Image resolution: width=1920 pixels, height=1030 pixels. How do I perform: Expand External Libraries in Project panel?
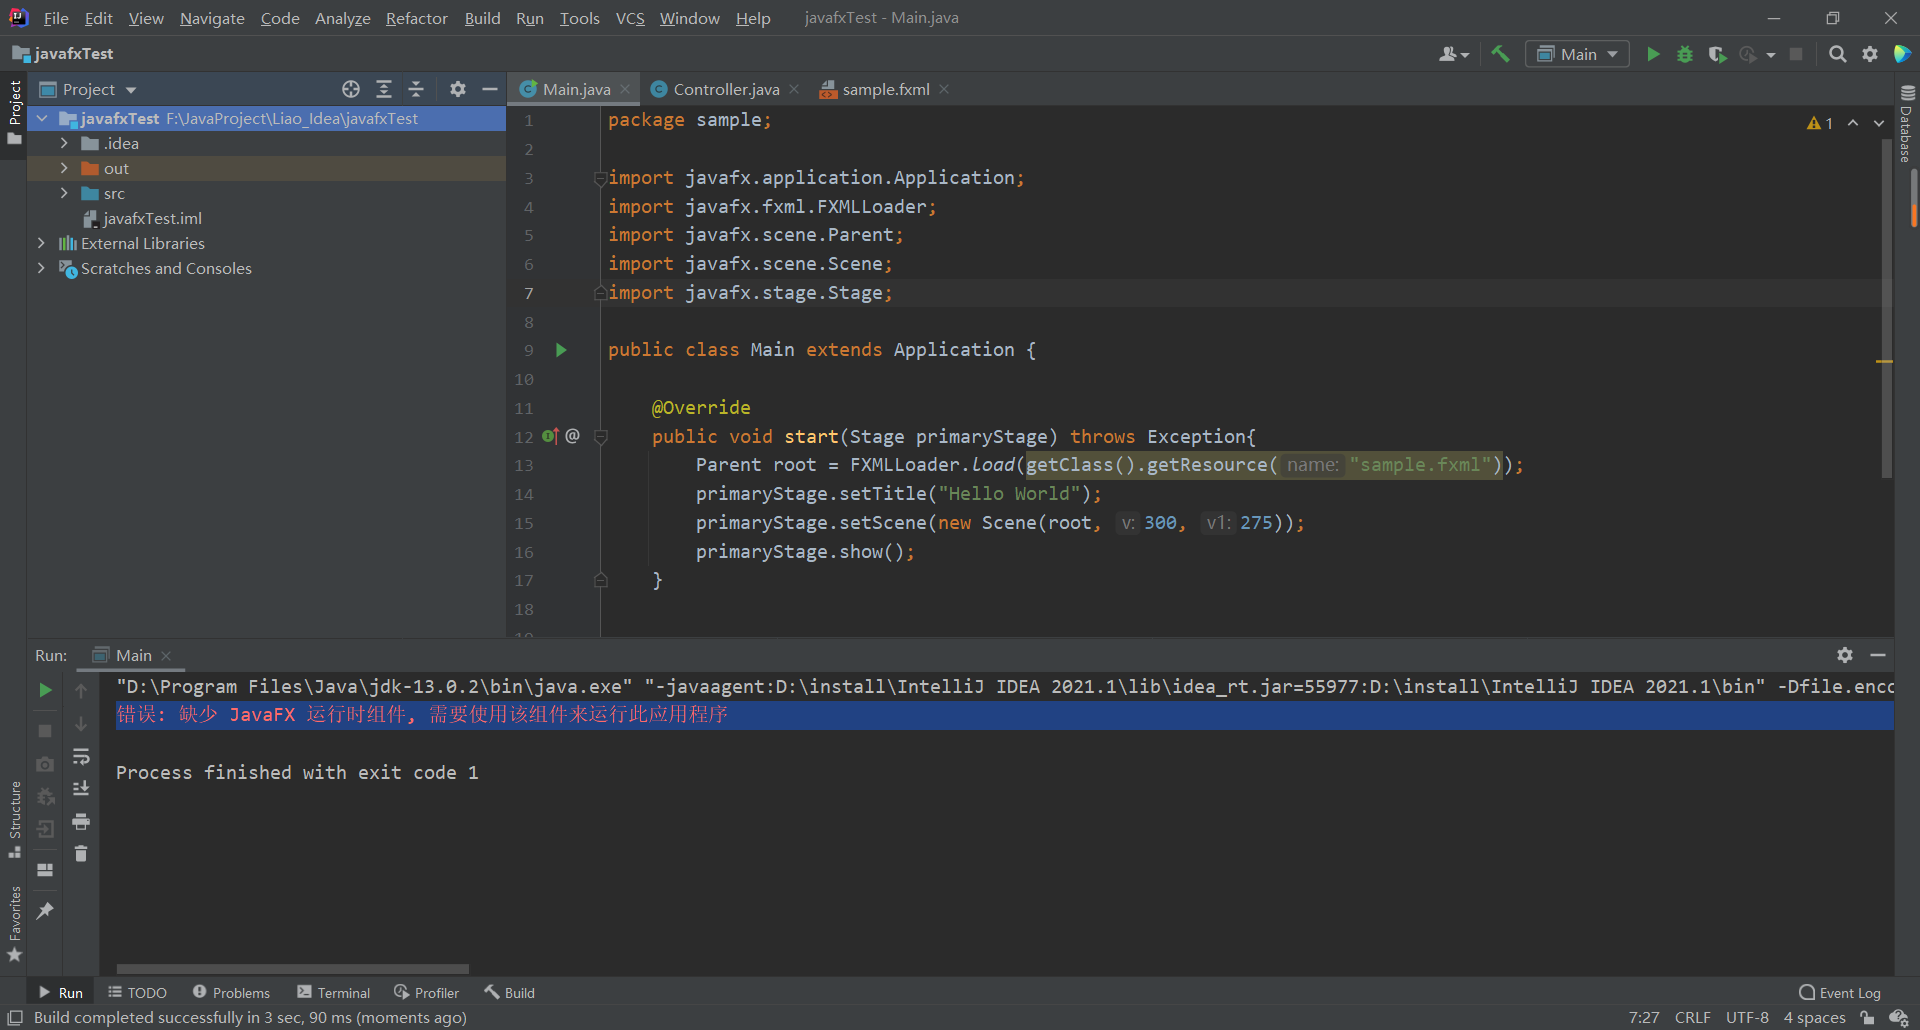(x=41, y=243)
